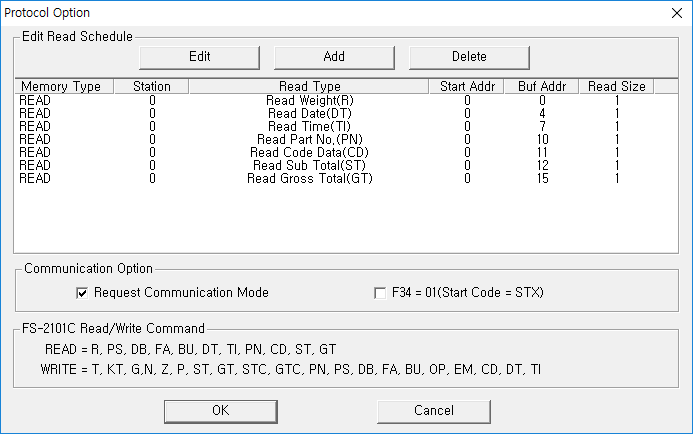Screen dimensions: 693x434
Task: Select the Read Date(DT) row
Action: [346, 114]
